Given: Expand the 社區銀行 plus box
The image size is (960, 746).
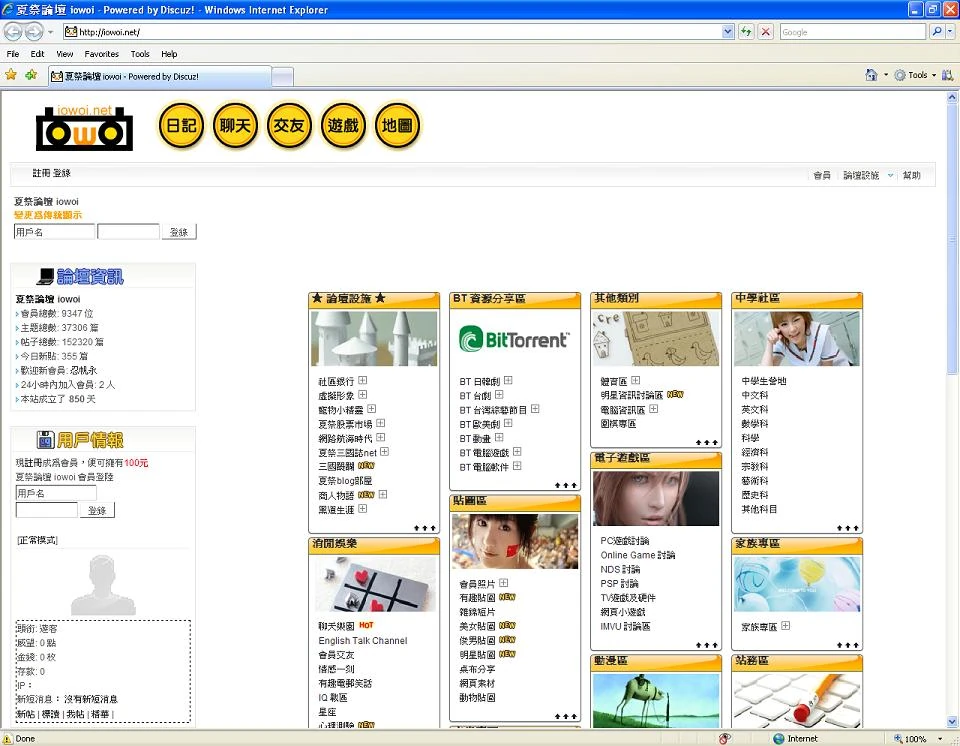Looking at the screenshot, I should [362, 380].
